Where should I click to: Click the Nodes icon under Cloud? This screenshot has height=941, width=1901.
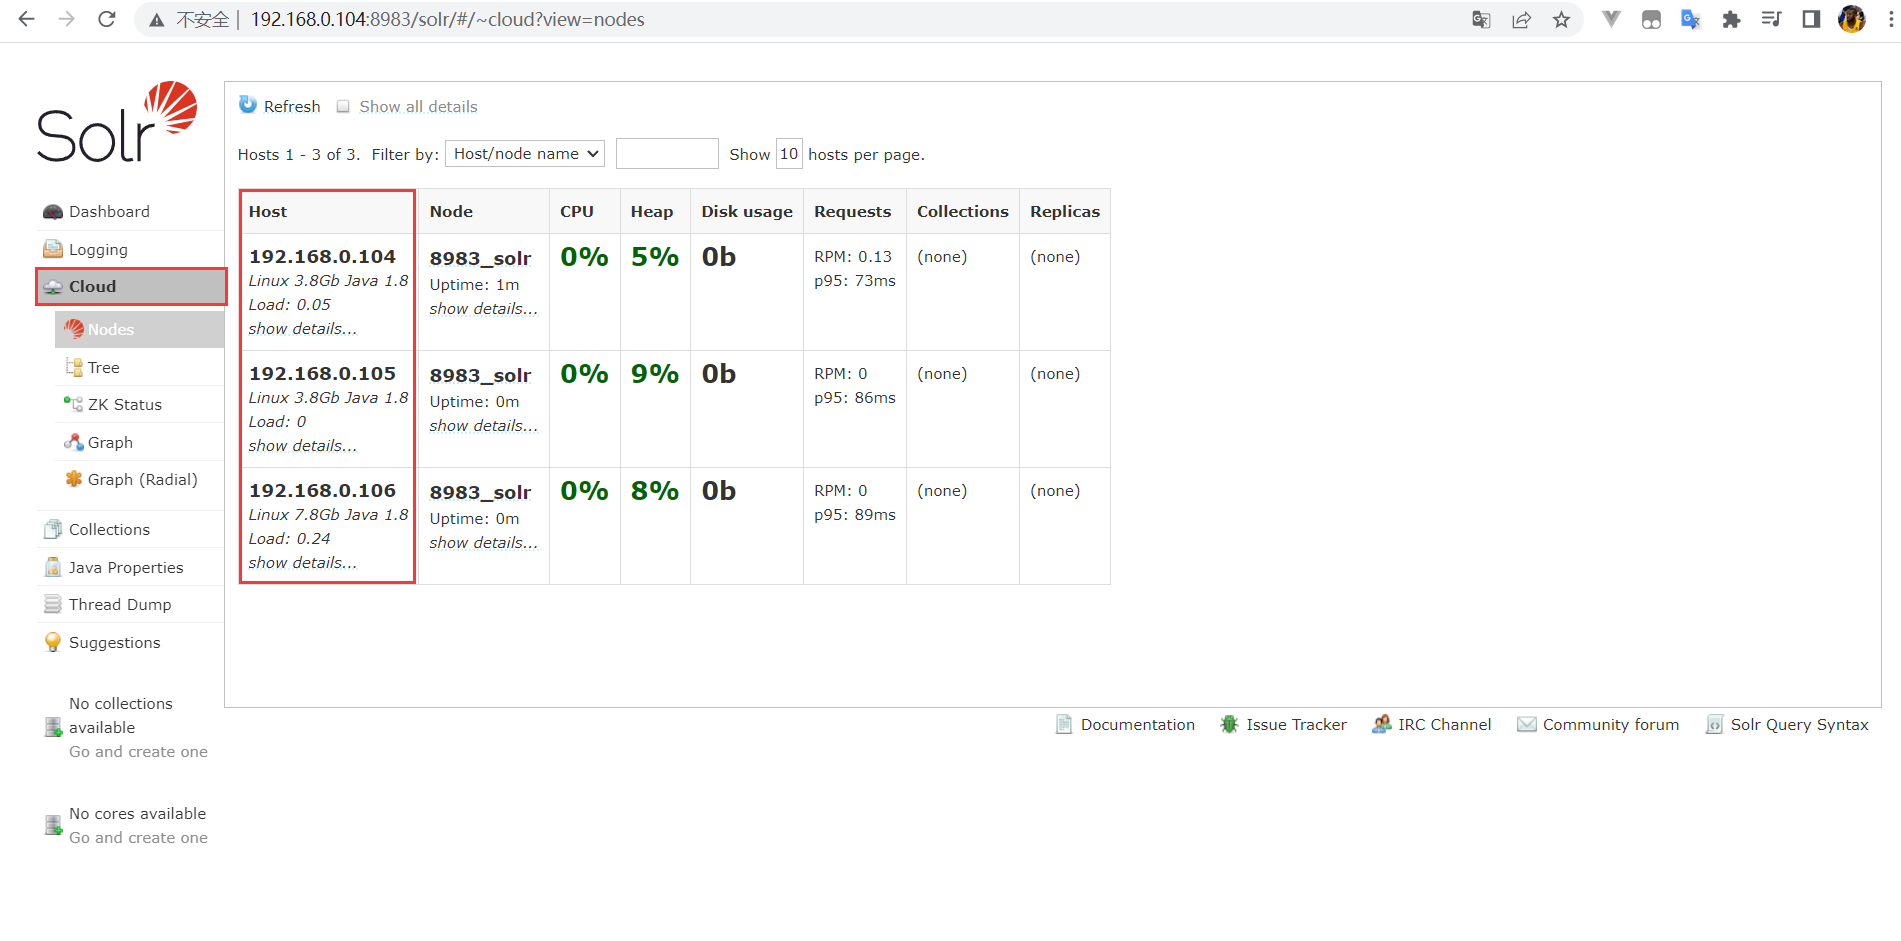(x=74, y=329)
